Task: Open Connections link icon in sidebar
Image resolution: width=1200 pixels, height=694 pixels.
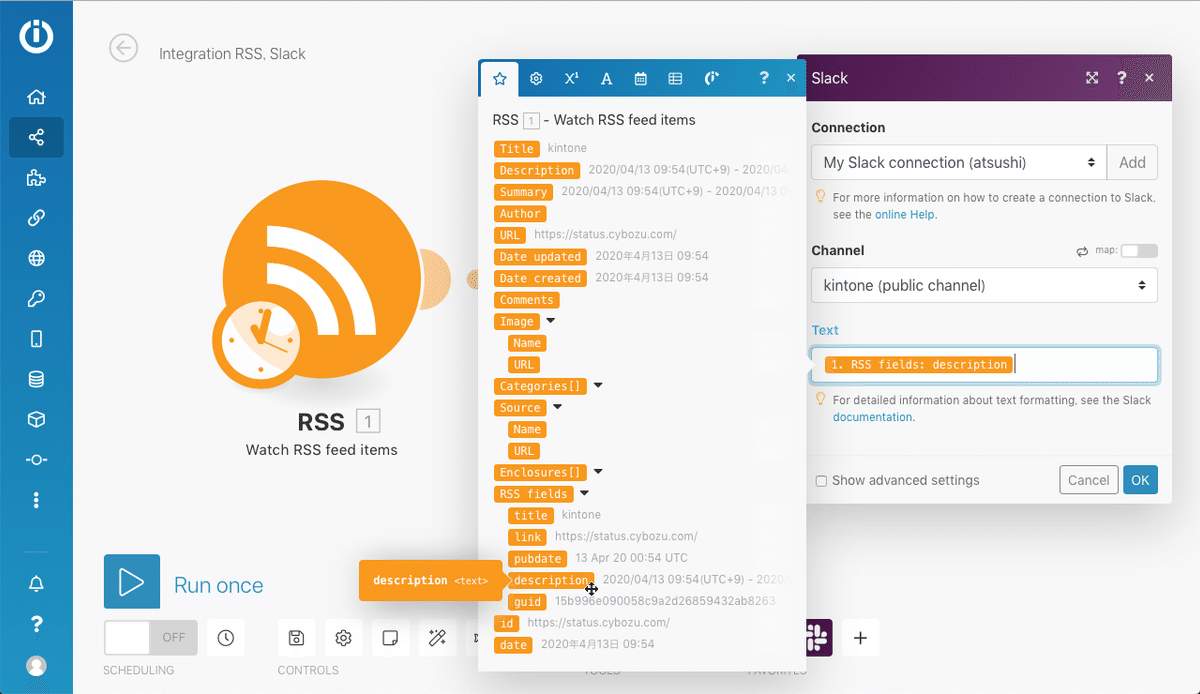Action: [x=36, y=218]
